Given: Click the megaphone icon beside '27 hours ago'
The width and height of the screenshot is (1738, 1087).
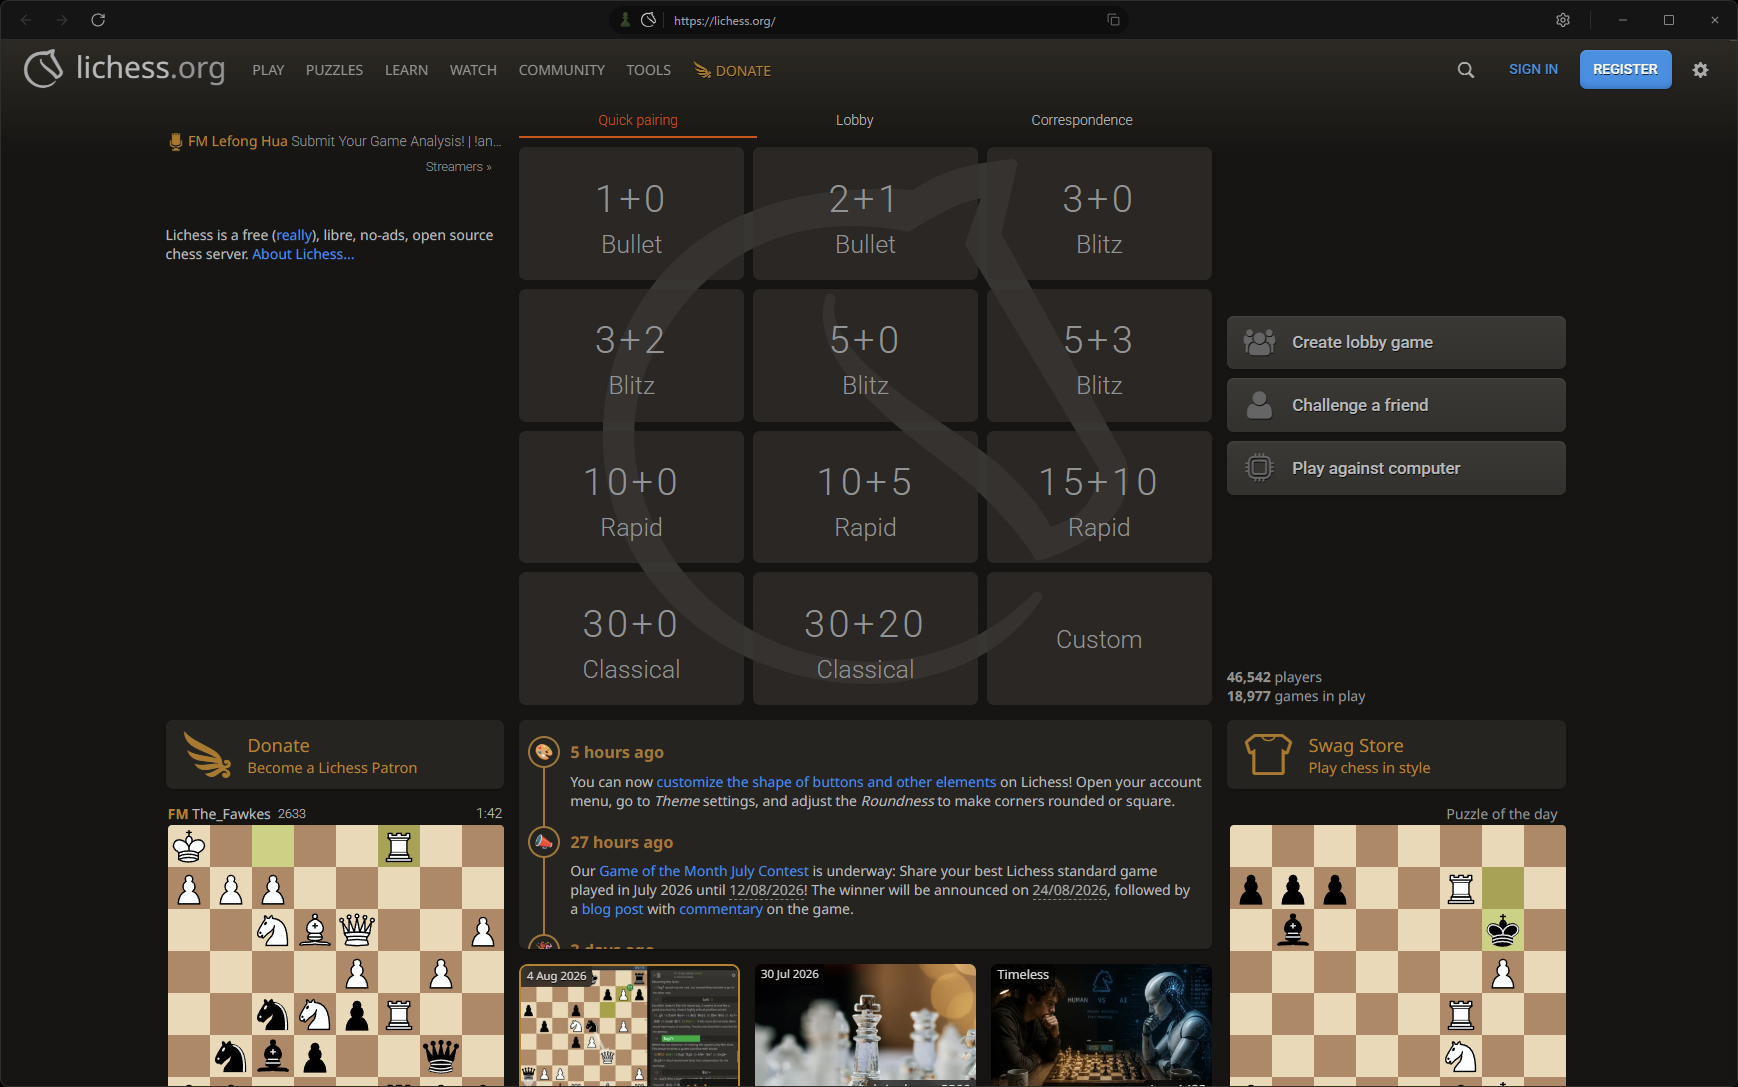Looking at the screenshot, I should (543, 842).
